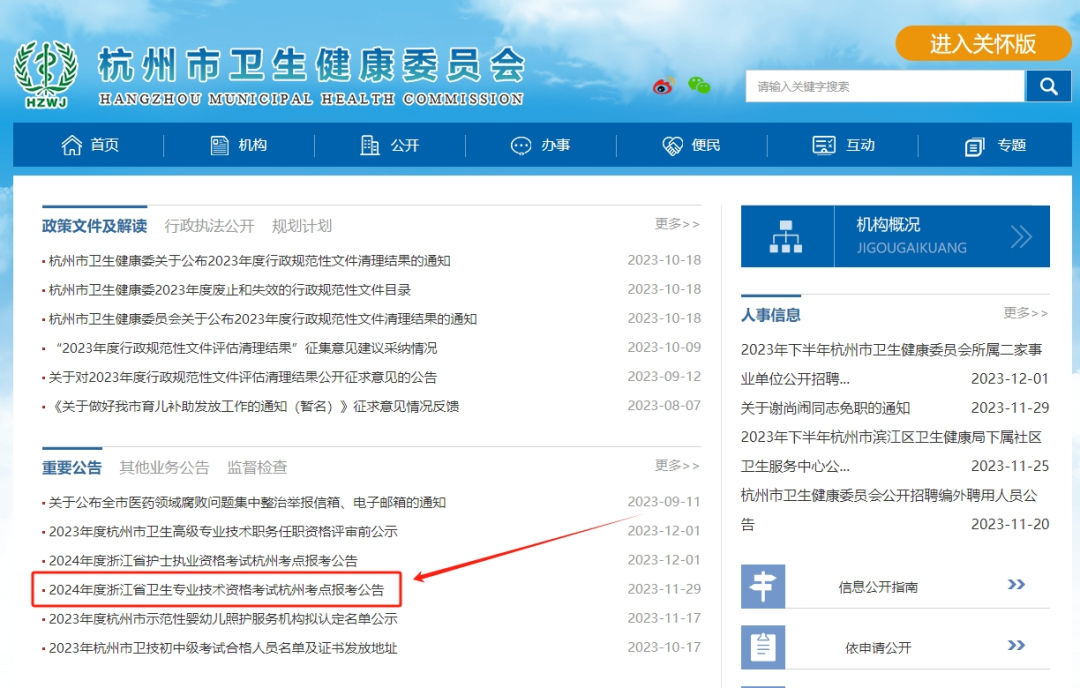Click the 依申请公开 clipboard icon
This screenshot has height=688, width=1080.
762,647
